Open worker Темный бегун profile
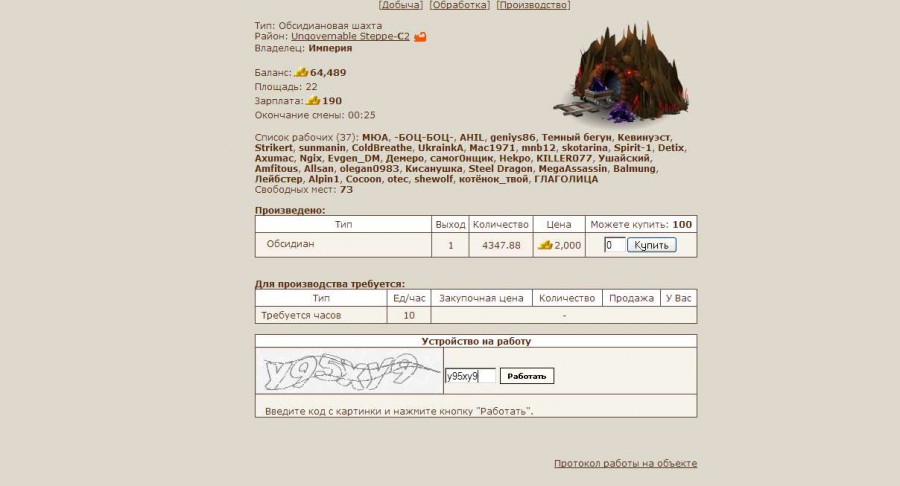 click(x=576, y=138)
